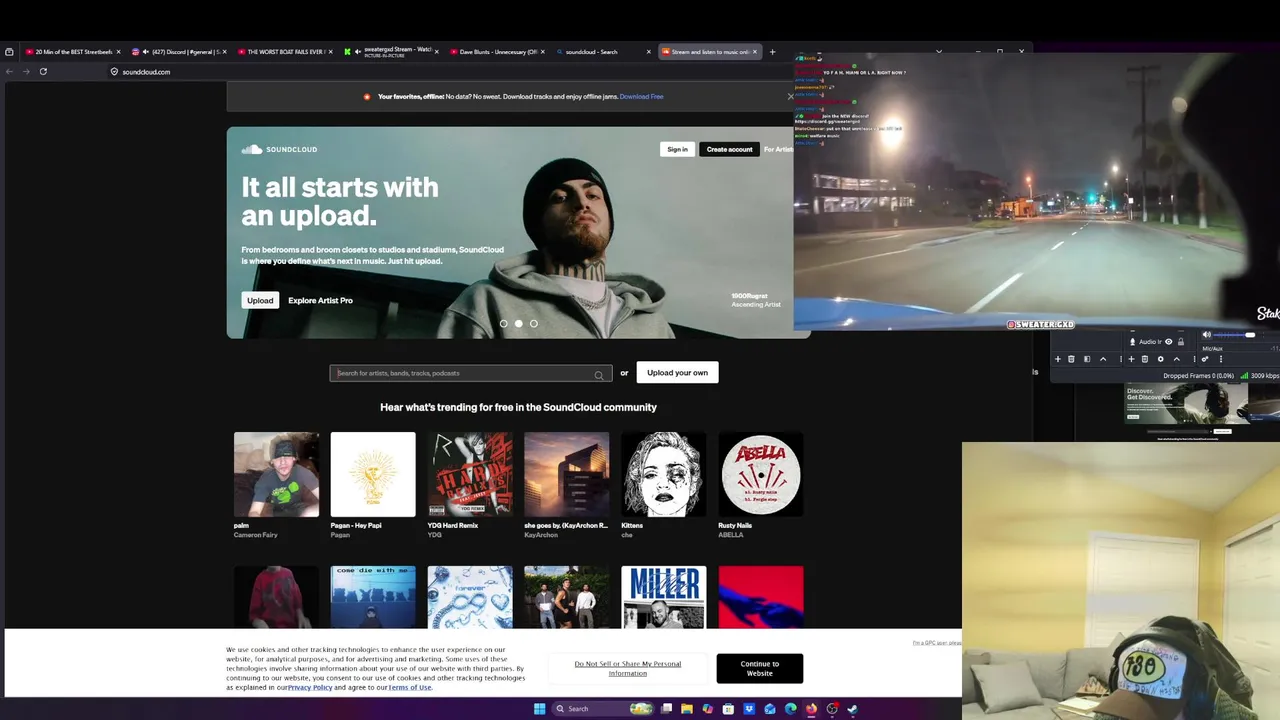Switch to the sweatergxd Stream tab
This screenshot has height=720, width=1280.
point(392,52)
